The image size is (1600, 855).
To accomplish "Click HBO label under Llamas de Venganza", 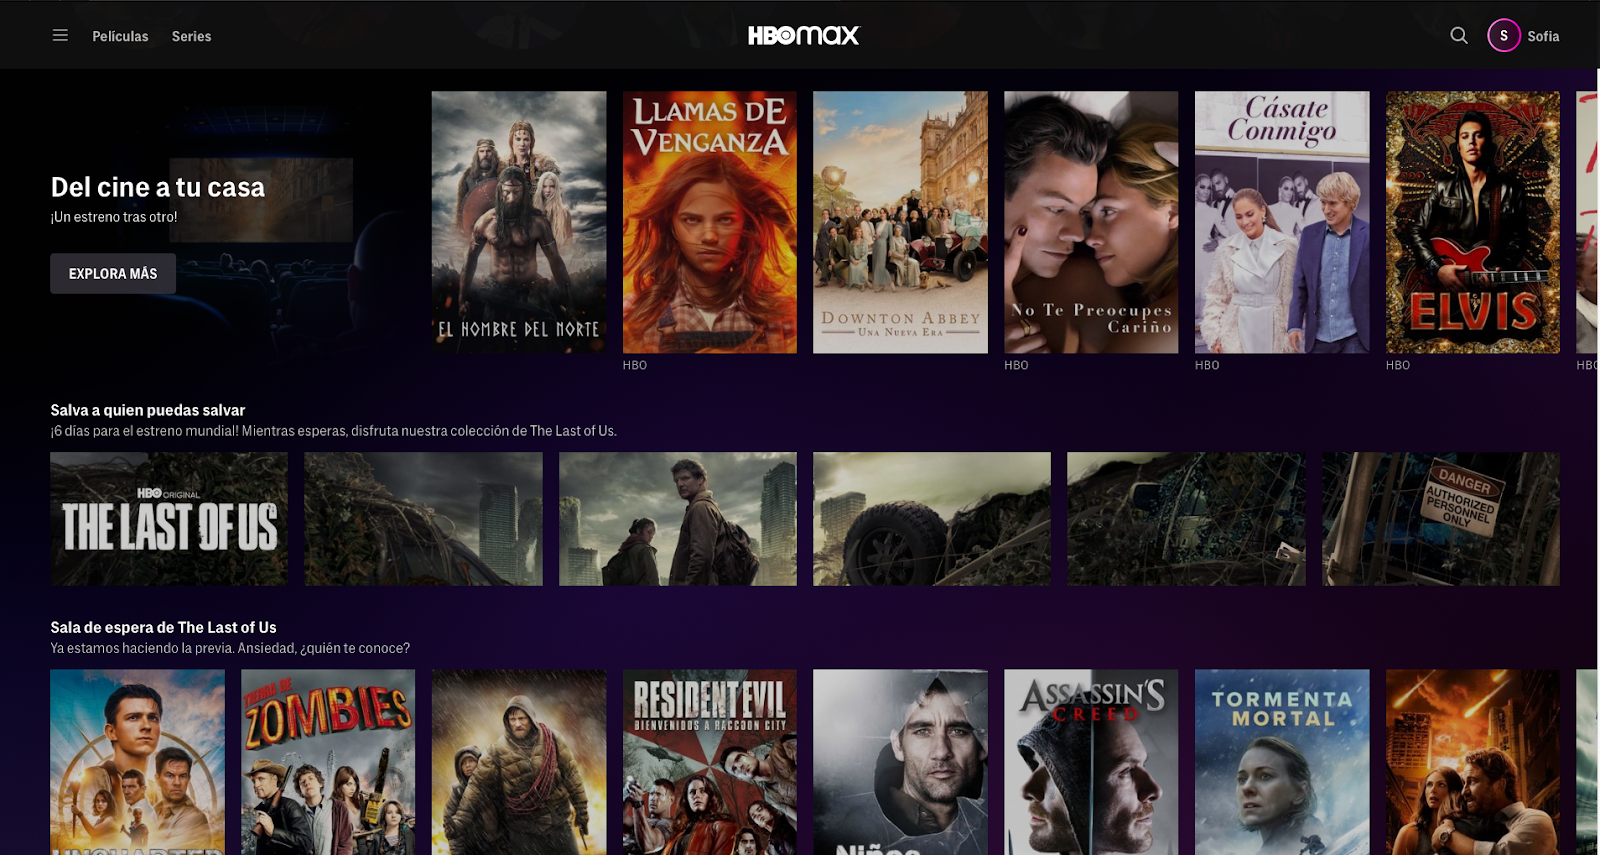I will click(635, 365).
